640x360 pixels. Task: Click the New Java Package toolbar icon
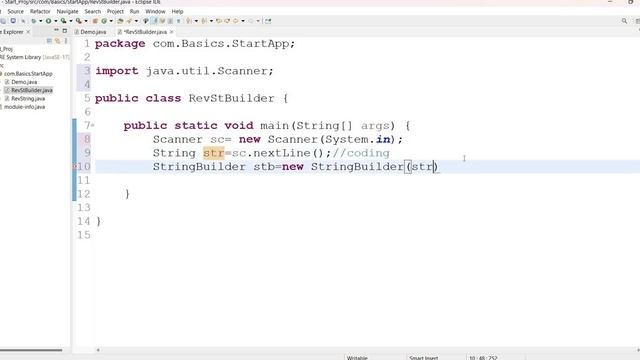96,21
